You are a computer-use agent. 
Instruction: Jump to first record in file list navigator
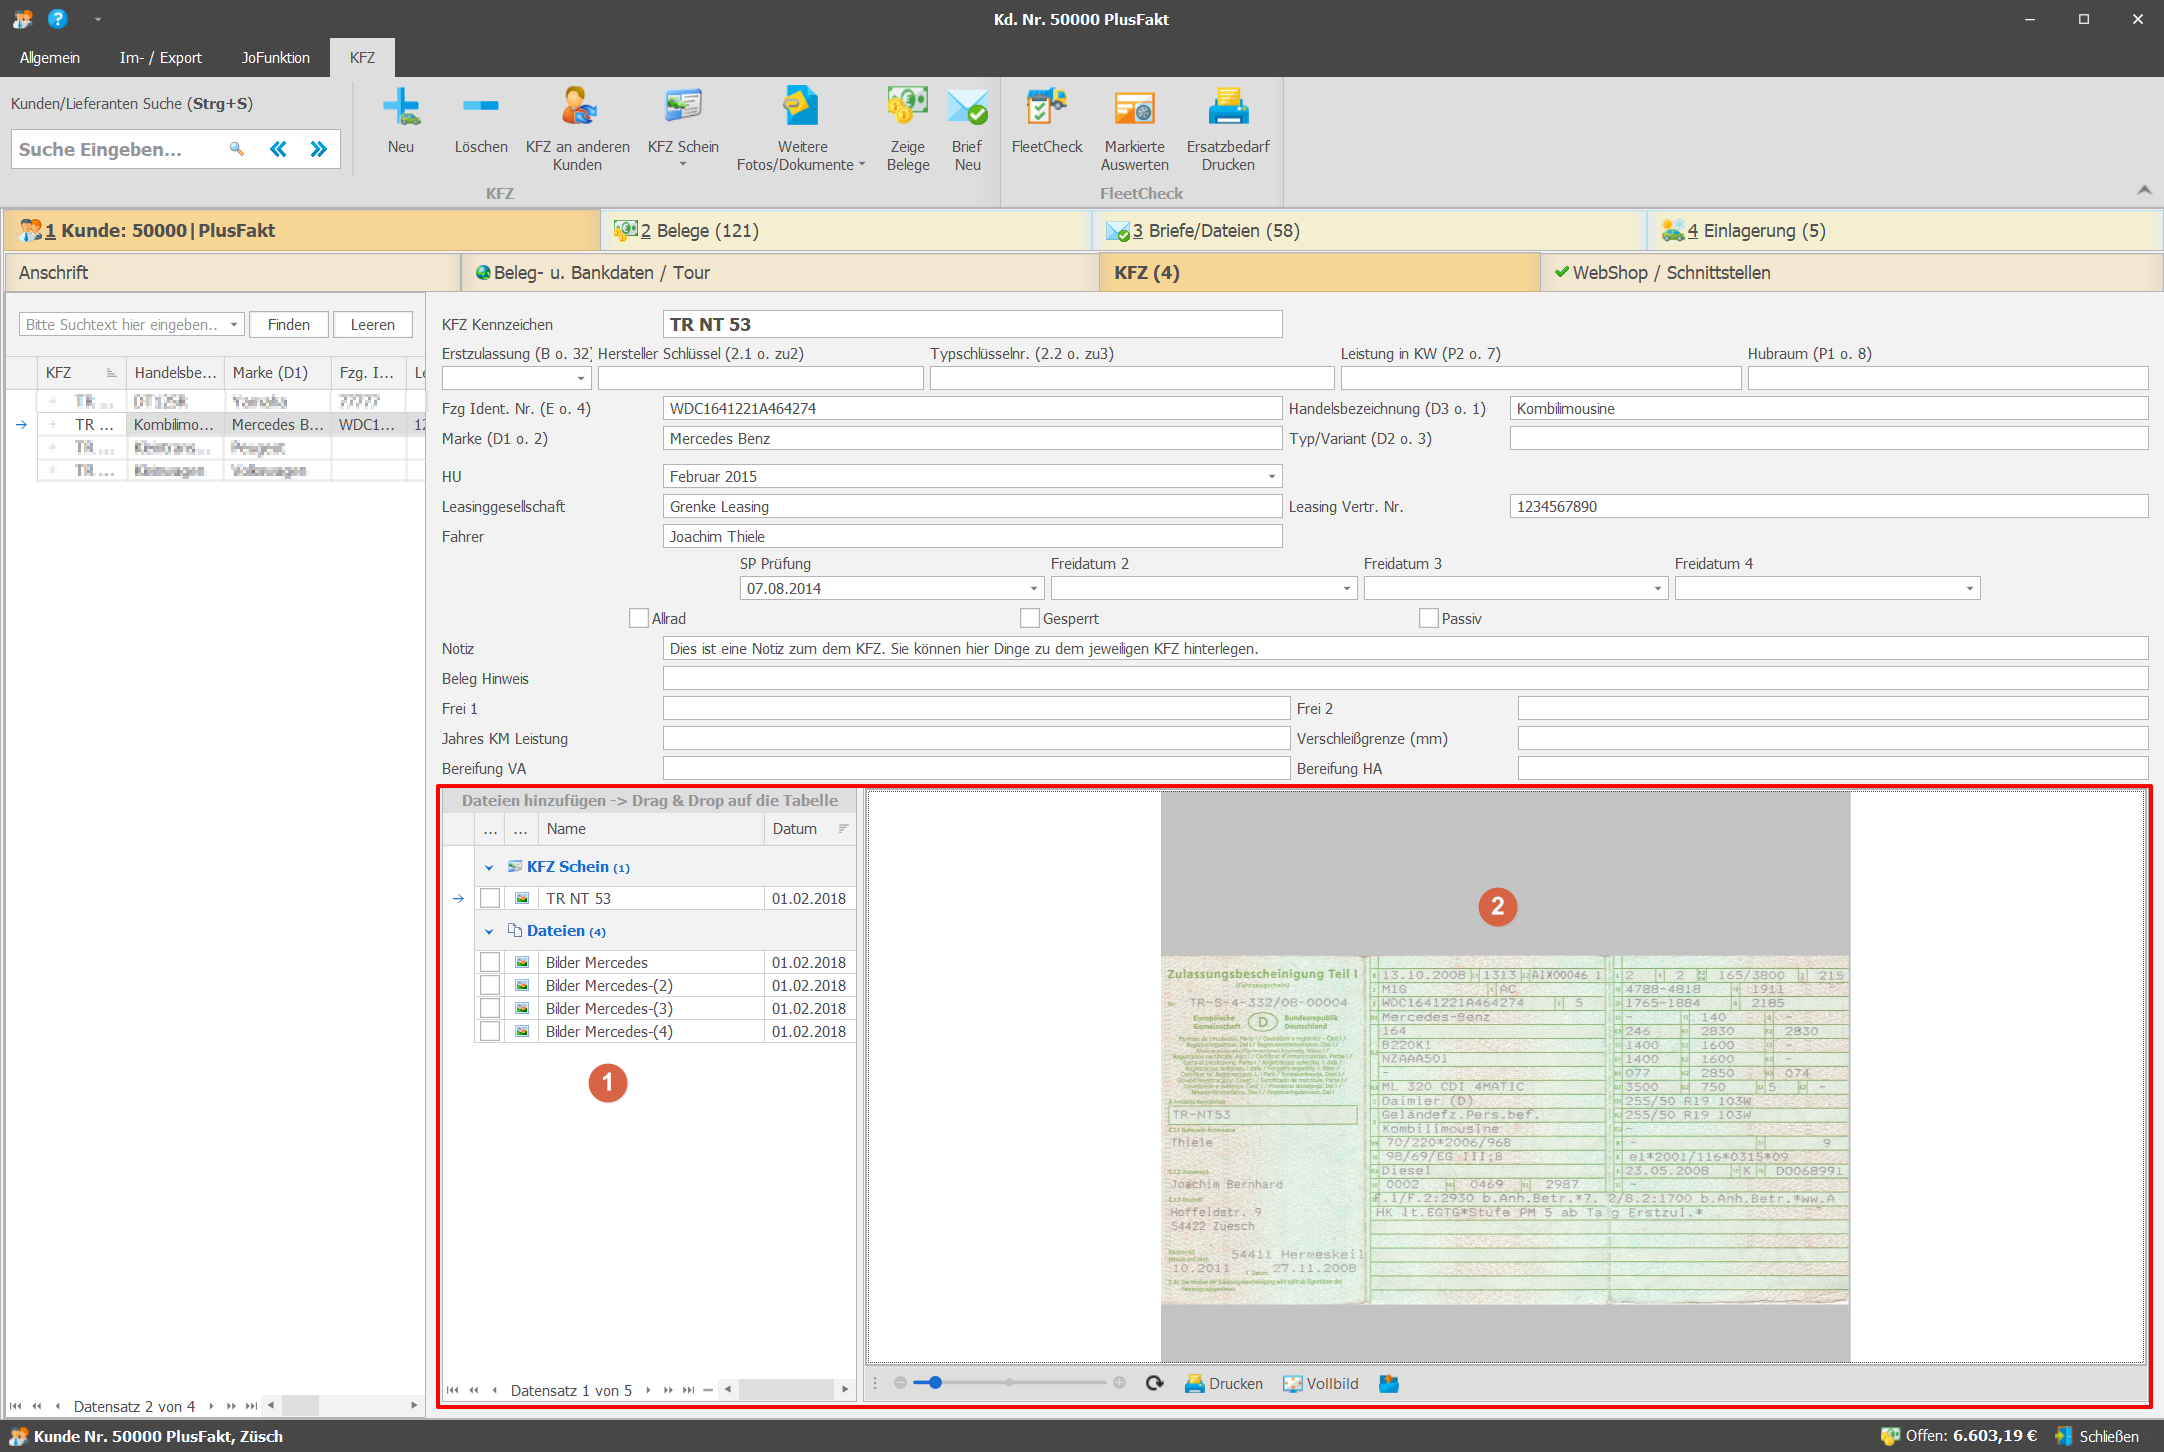point(453,1390)
